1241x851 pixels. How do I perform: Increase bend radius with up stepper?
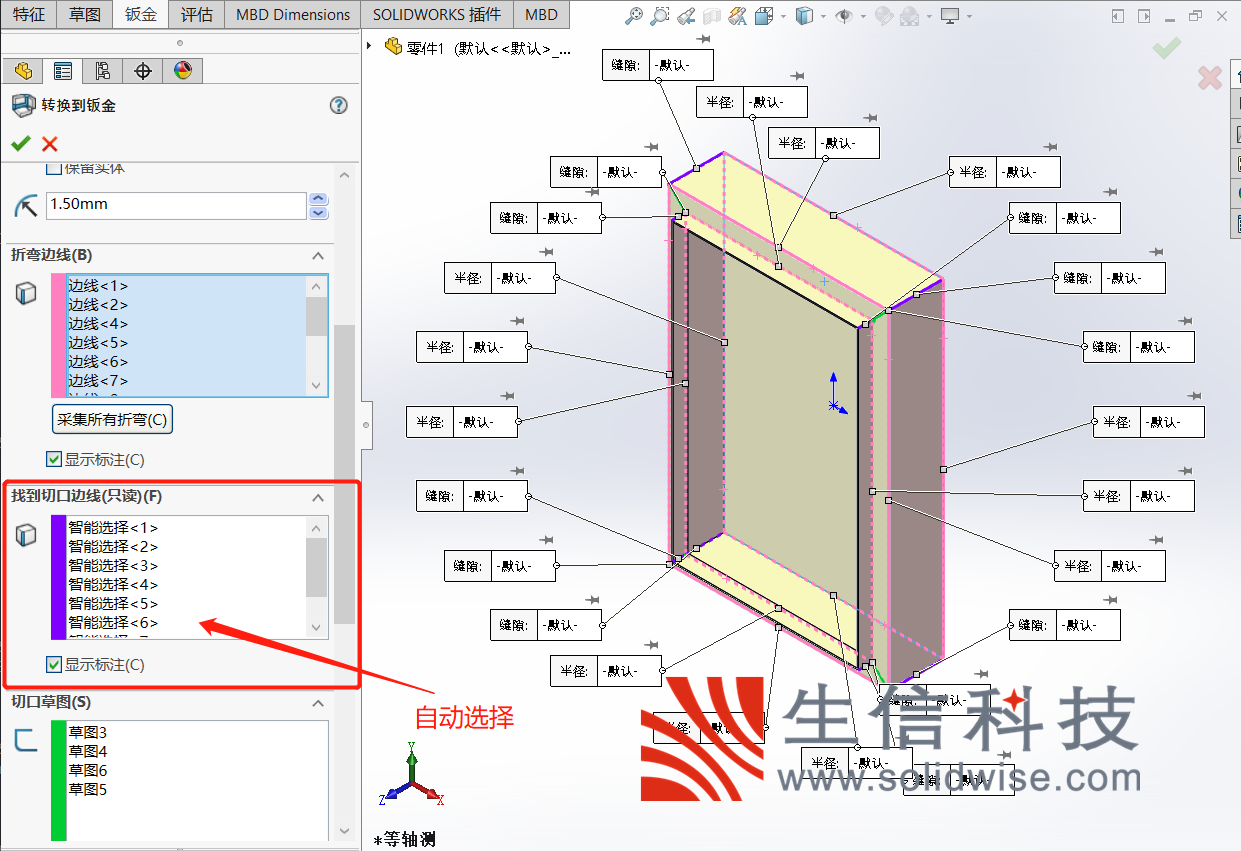319,199
